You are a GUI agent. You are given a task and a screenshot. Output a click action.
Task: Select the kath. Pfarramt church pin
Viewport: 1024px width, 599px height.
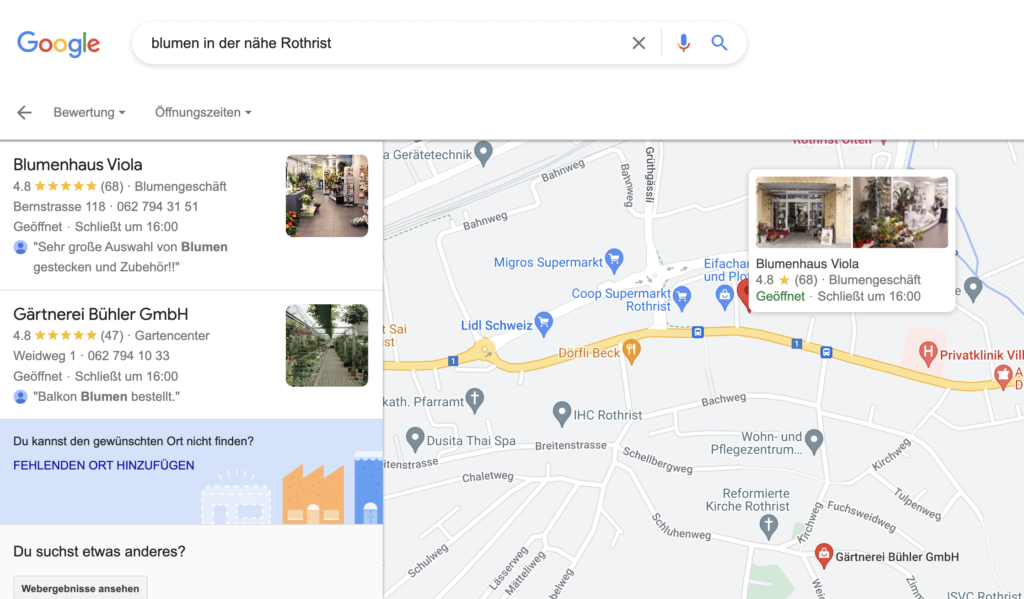[475, 400]
